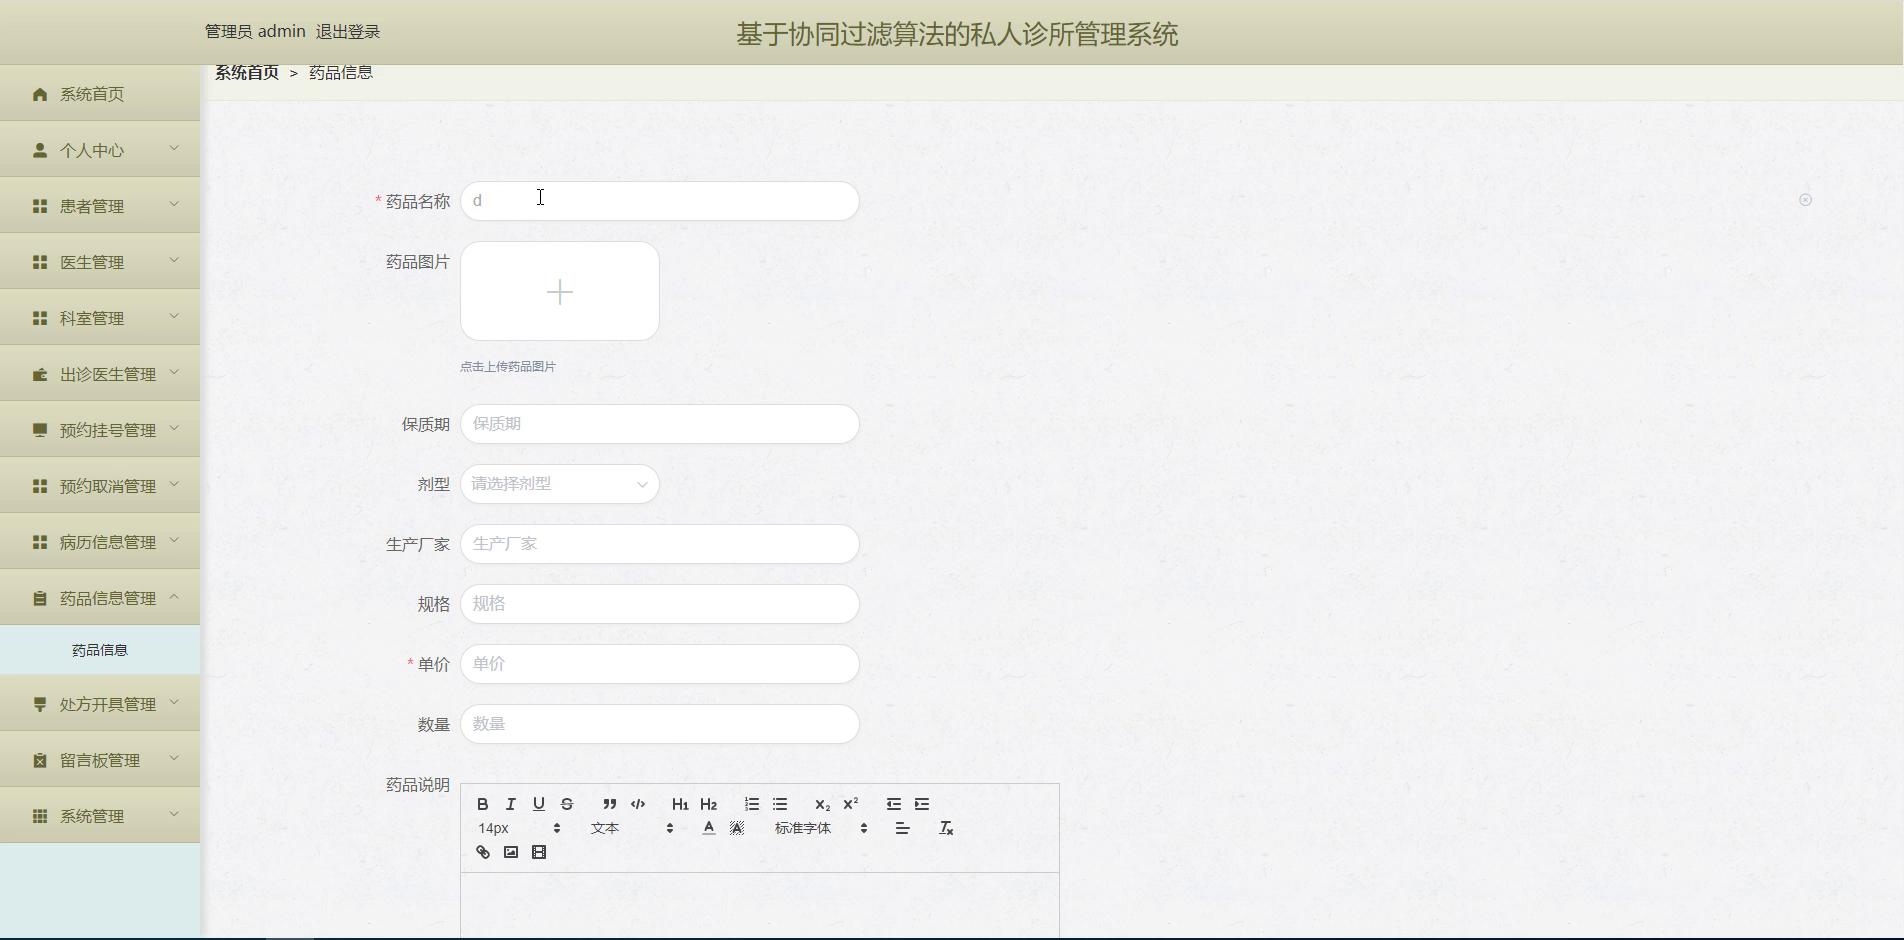
Task: Expand the 处方开具管理 menu
Action: click(100, 704)
